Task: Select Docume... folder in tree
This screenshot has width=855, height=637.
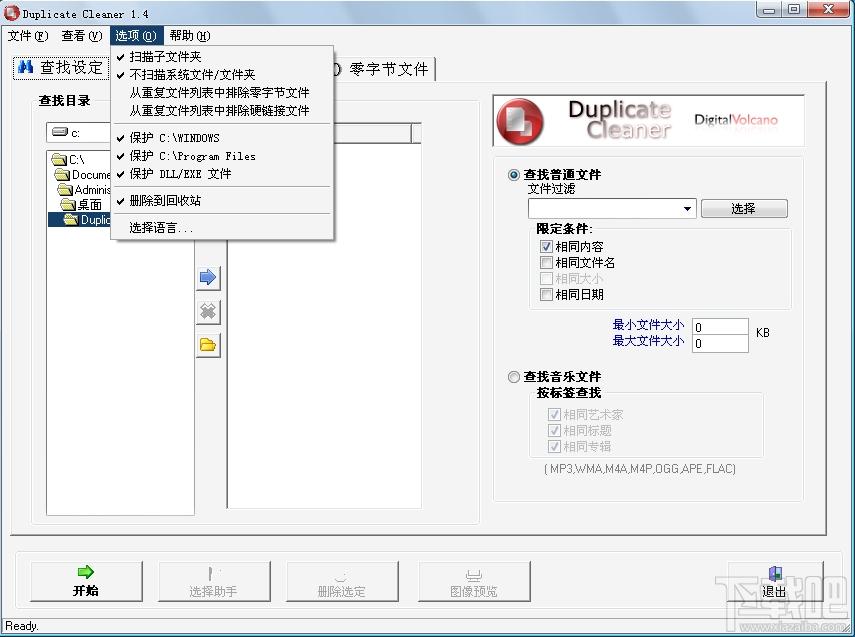Action: [x=83, y=175]
